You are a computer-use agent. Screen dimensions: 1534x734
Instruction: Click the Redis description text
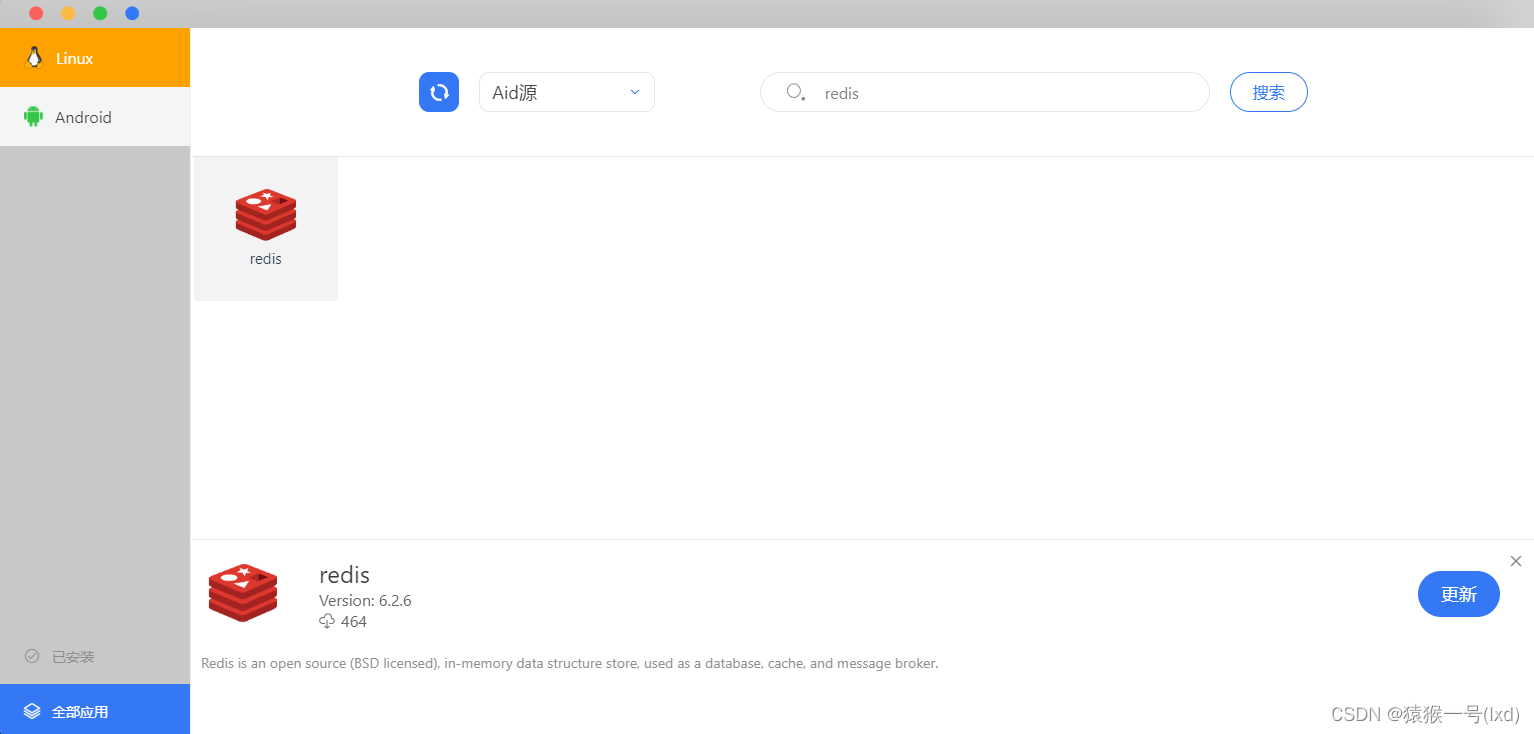(x=570, y=663)
